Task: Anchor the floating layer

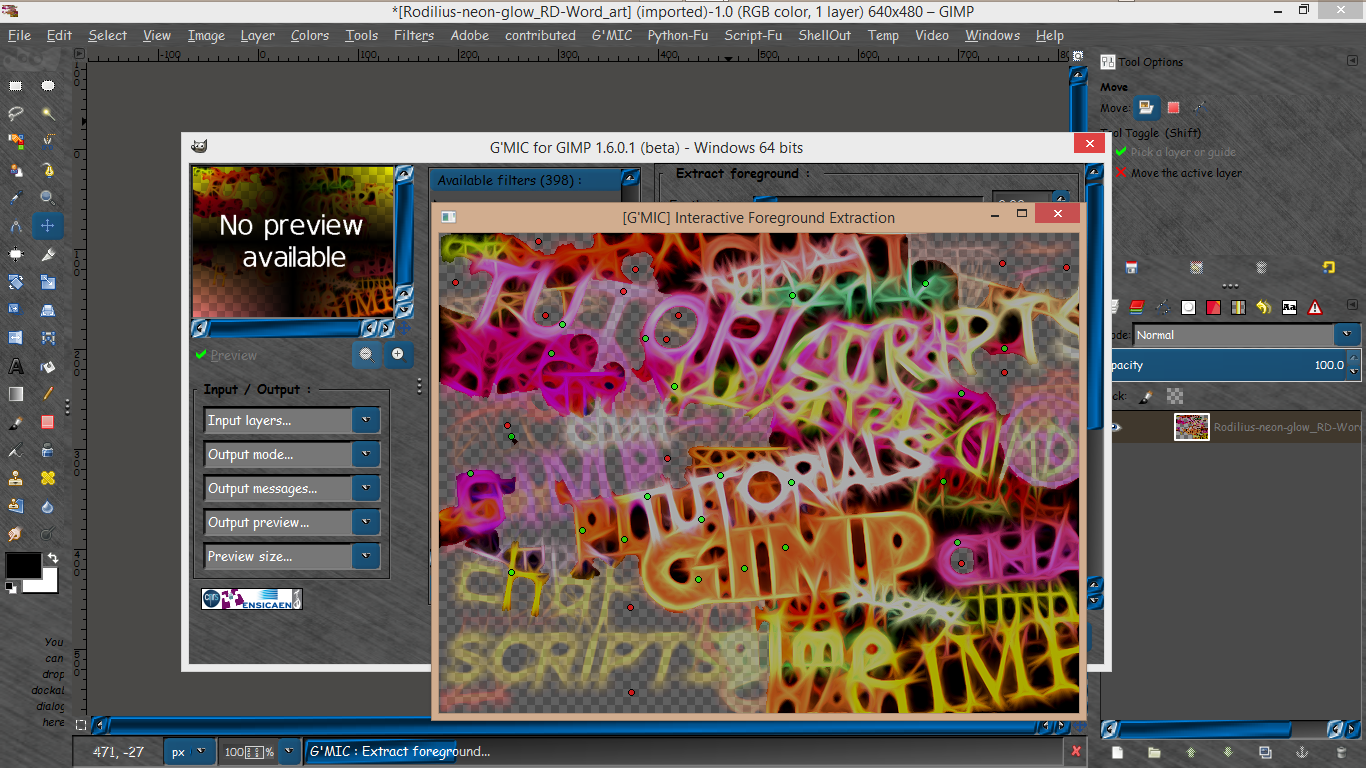Action: [1302, 752]
